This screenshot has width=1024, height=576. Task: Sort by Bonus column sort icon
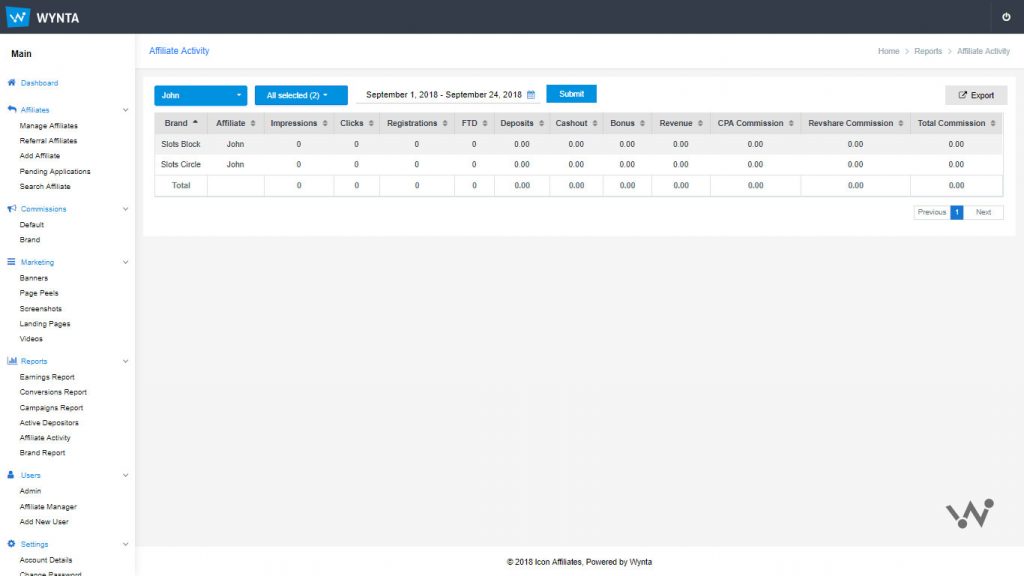click(642, 123)
